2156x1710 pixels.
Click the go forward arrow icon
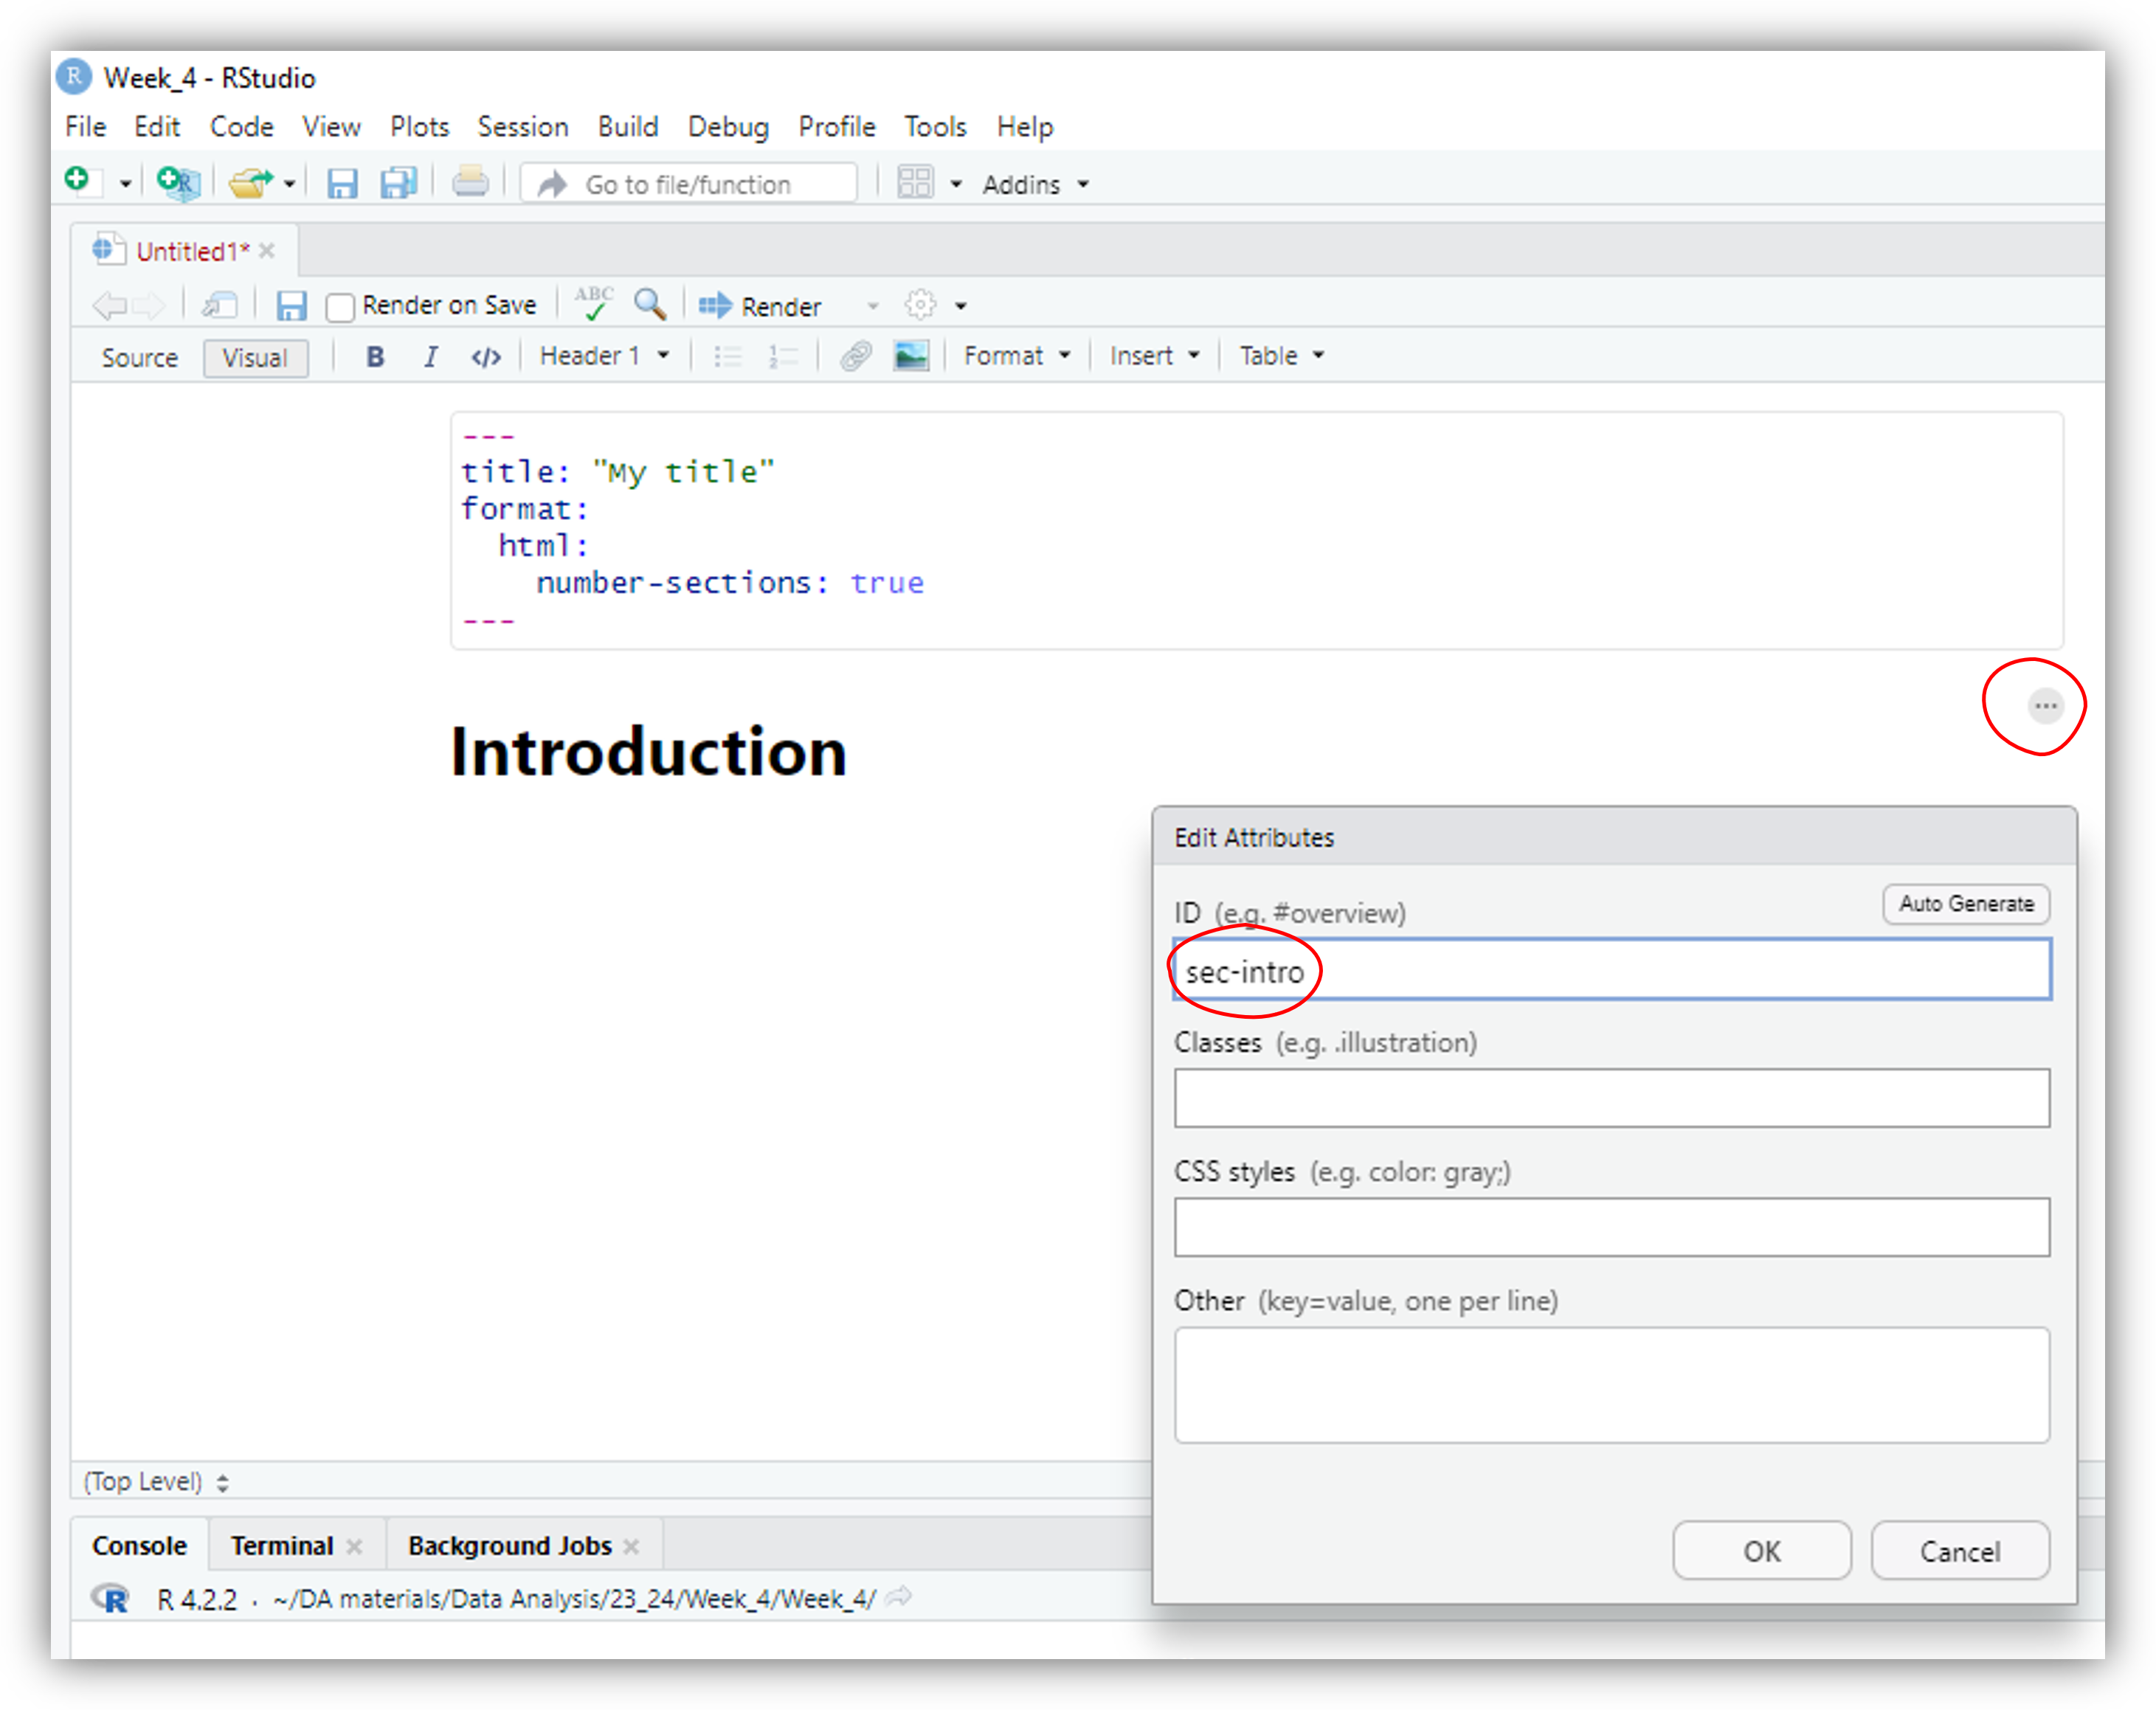pos(148,305)
